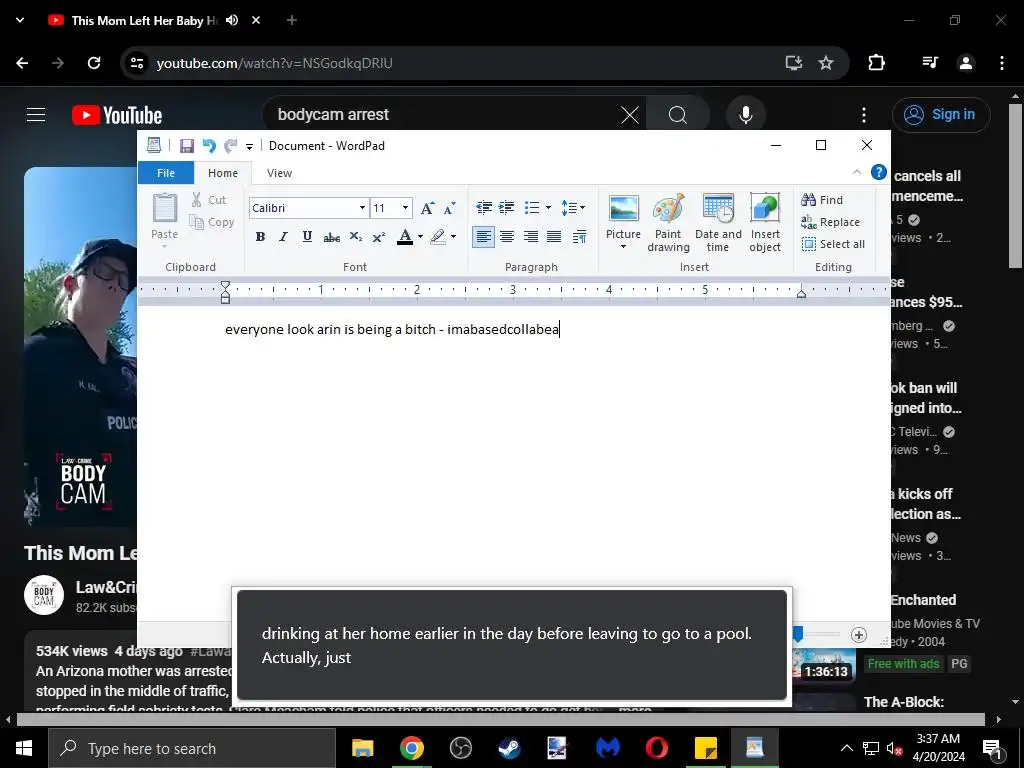Insert Date and time
1024x768 pixels.
coord(718,223)
